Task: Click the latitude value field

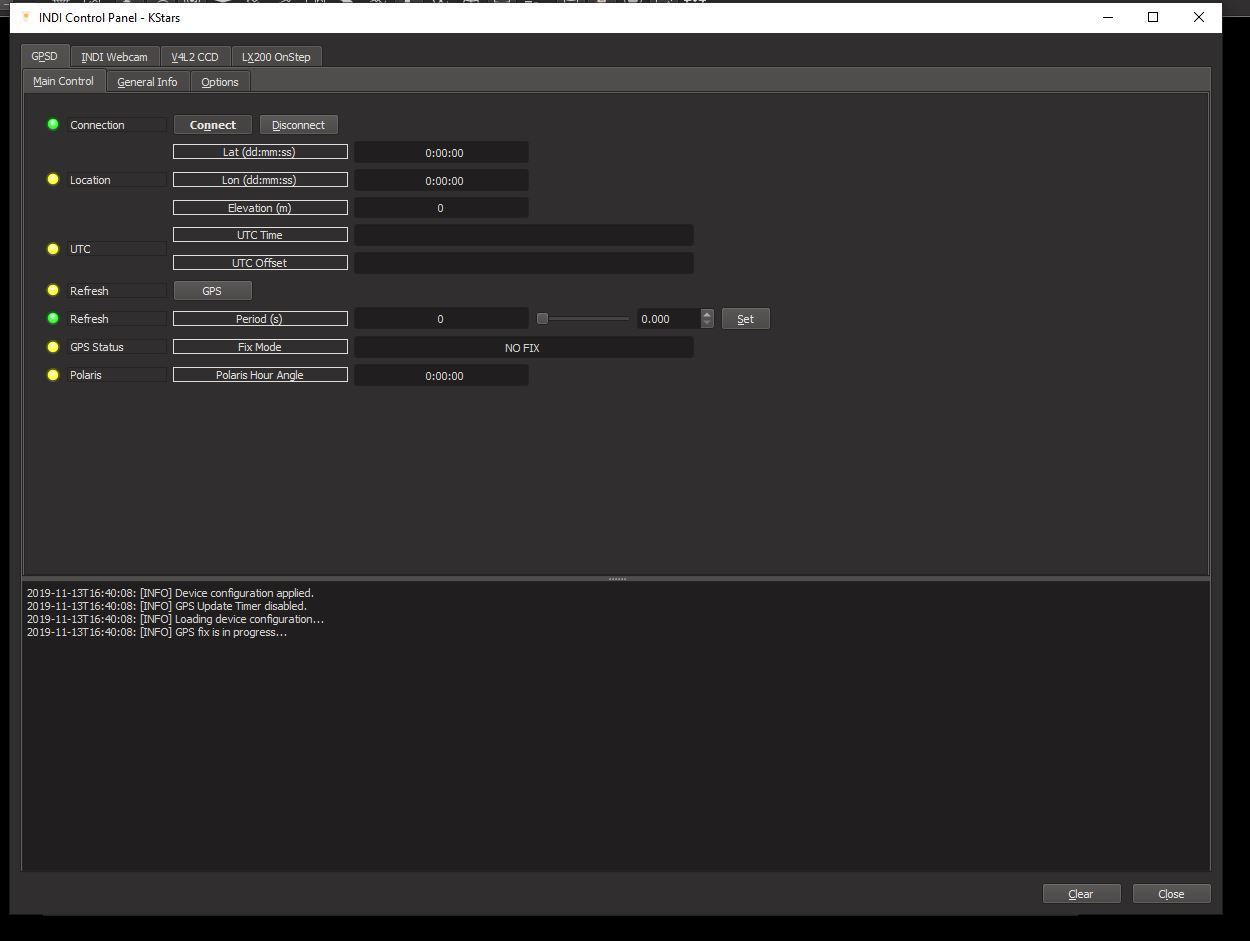Action: [x=441, y=153]
